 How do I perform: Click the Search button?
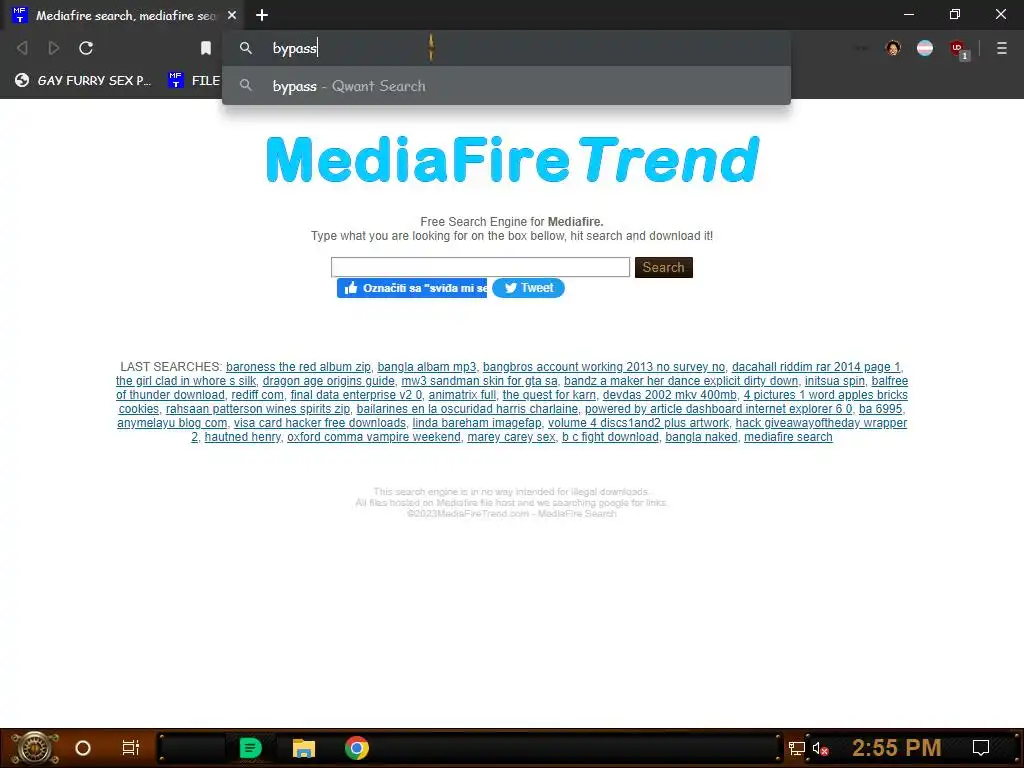point(664,267)
